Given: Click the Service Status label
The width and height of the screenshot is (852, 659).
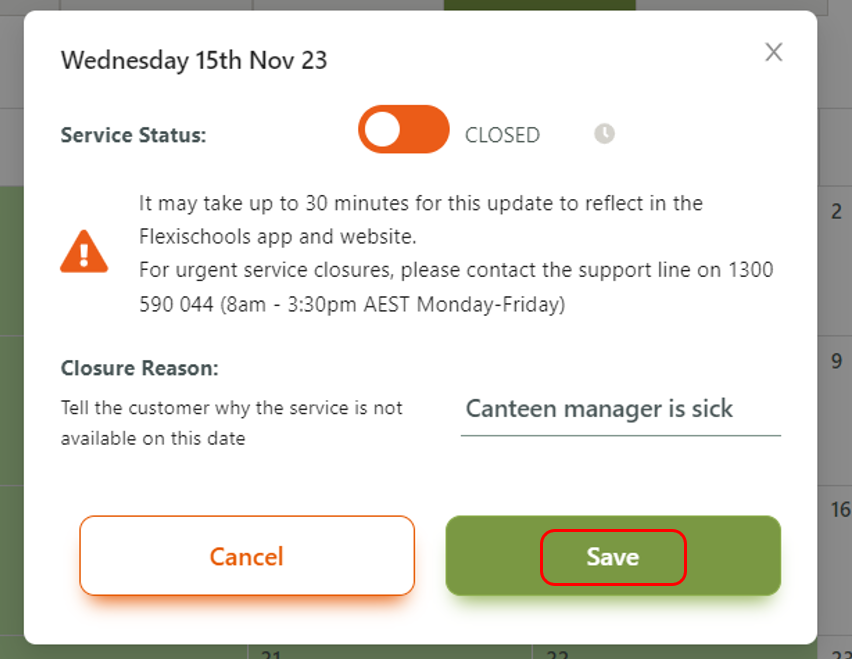Looking at the screenshot, I should (133, 135).
